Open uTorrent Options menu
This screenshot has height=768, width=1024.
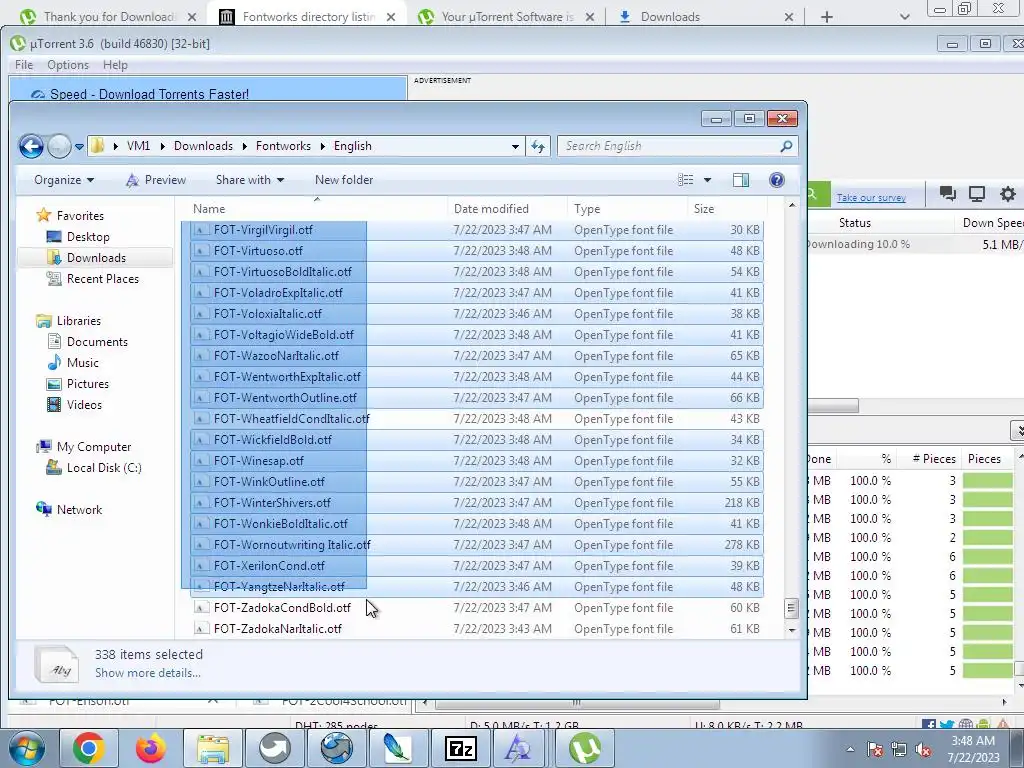[67, 65]
